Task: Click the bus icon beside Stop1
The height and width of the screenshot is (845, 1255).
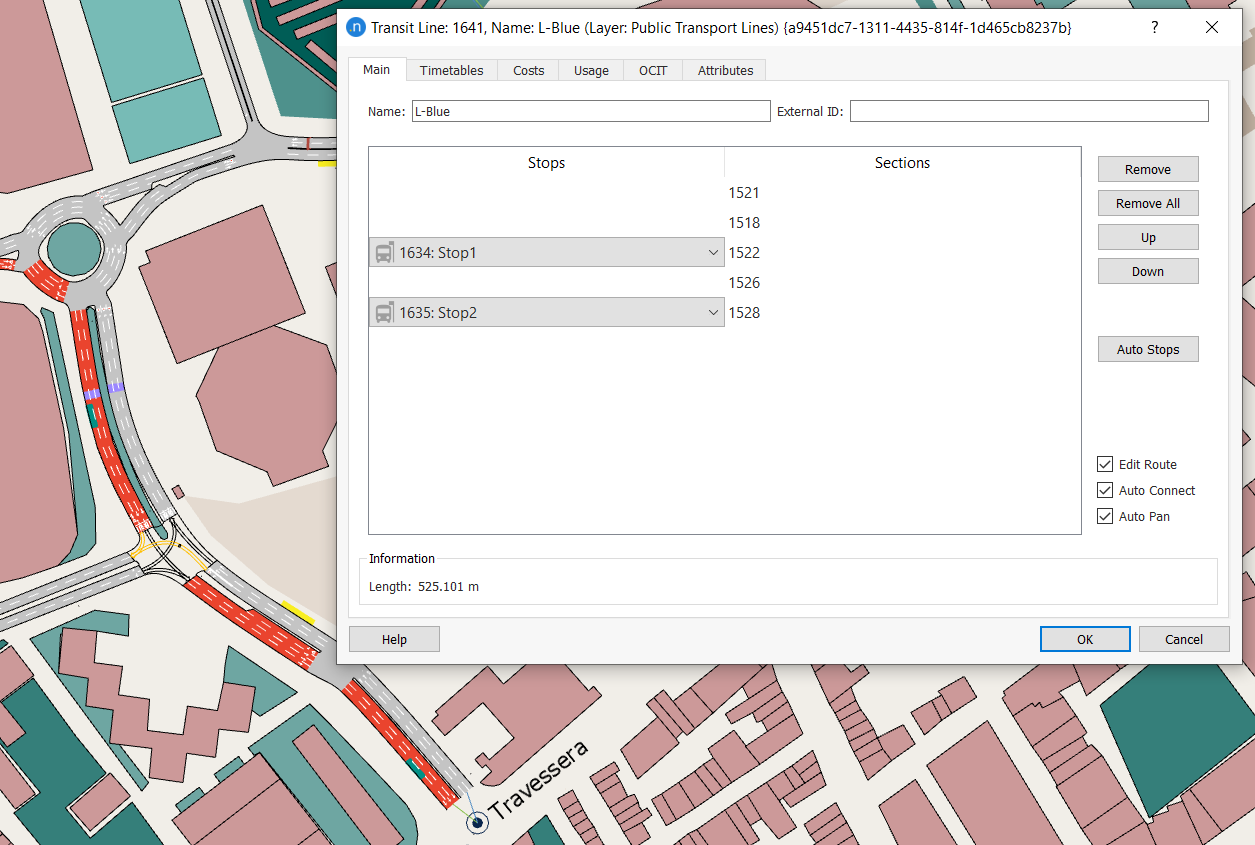Action: click(384, 253)
